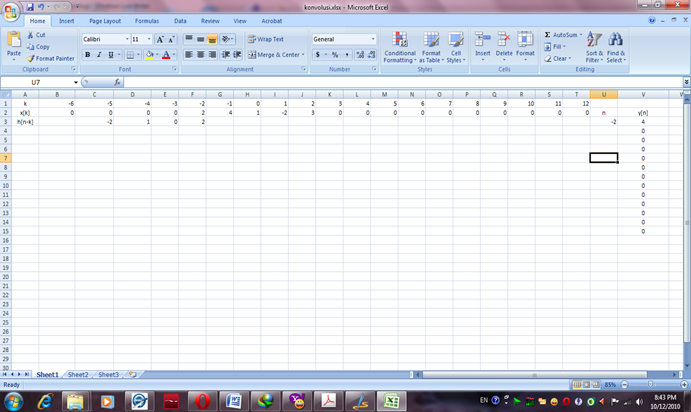Select column V header
691x412 pixels.
click(x=643, y=94)
